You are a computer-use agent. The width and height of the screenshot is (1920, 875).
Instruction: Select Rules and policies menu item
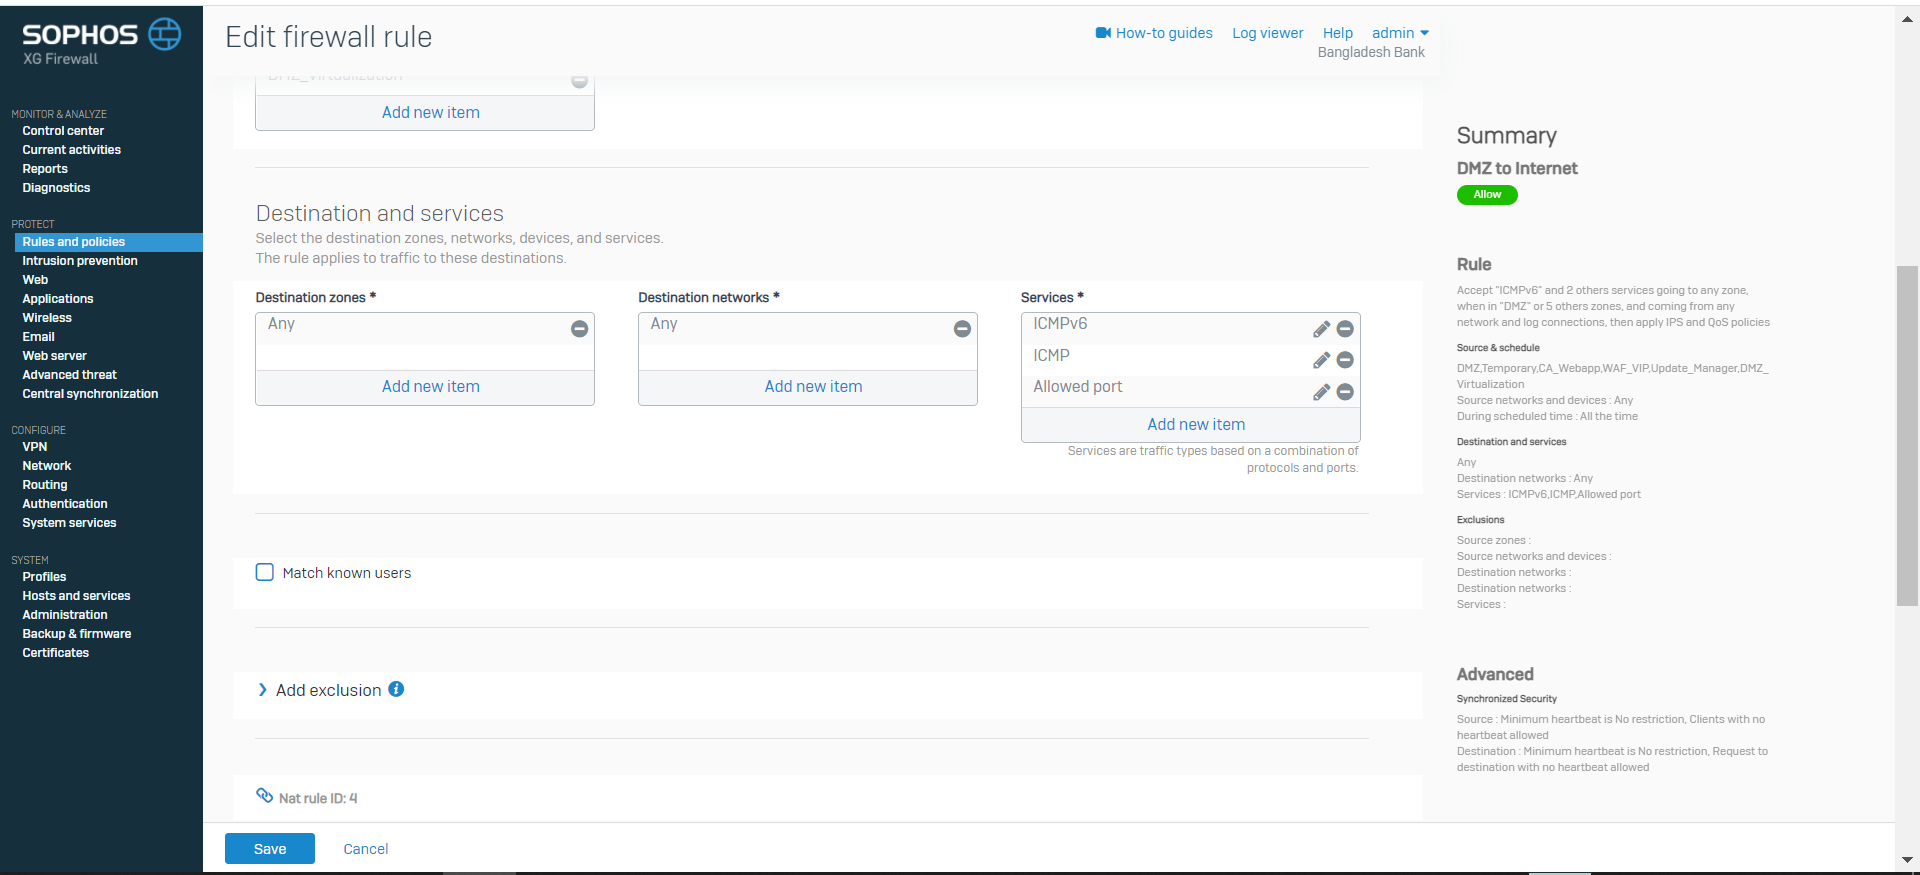click(108, 242)
